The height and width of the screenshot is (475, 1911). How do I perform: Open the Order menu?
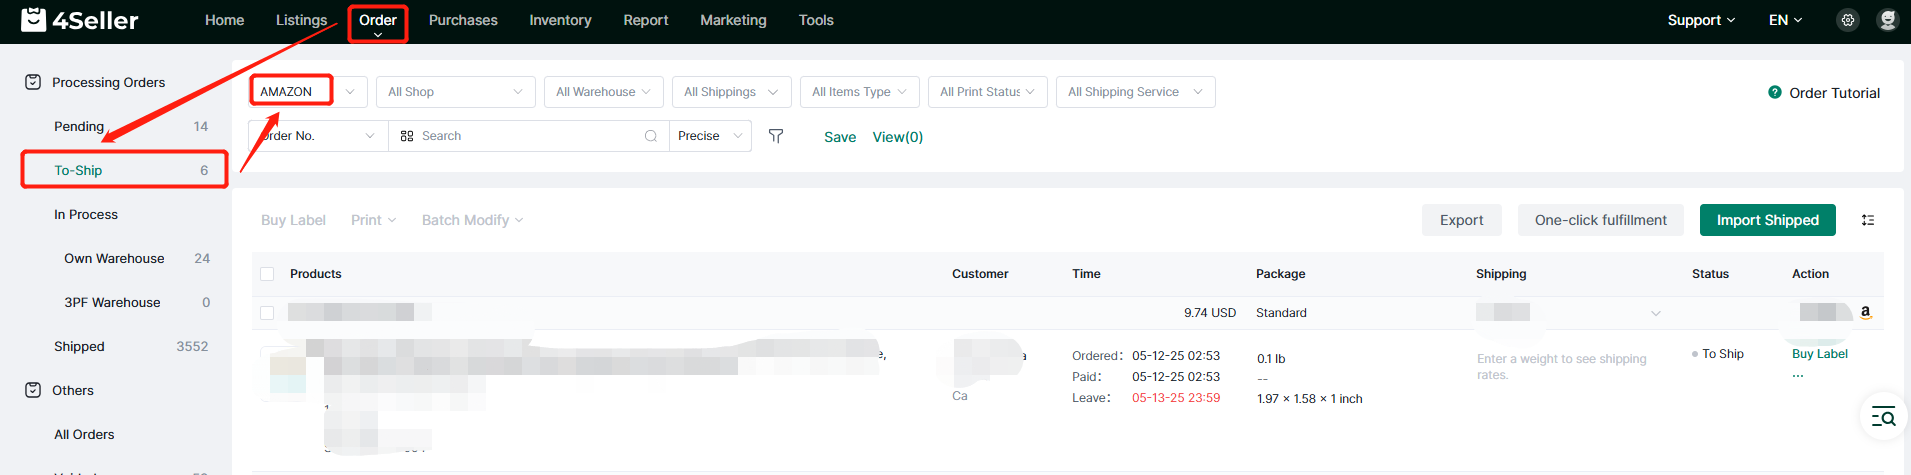click(378, 22)
